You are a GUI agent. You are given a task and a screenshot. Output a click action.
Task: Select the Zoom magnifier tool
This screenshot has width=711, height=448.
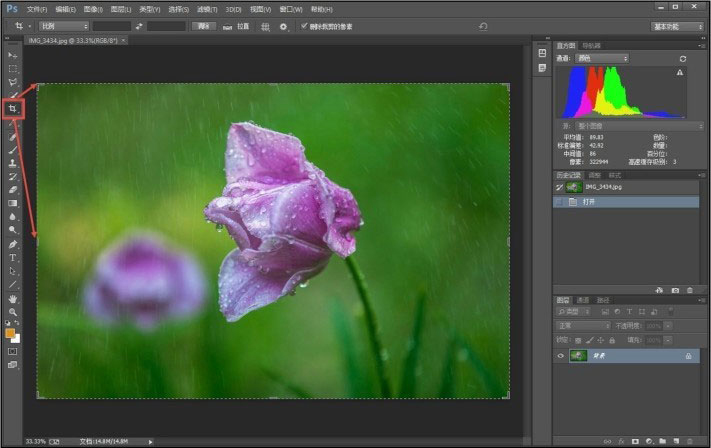[x=13, y=311]
